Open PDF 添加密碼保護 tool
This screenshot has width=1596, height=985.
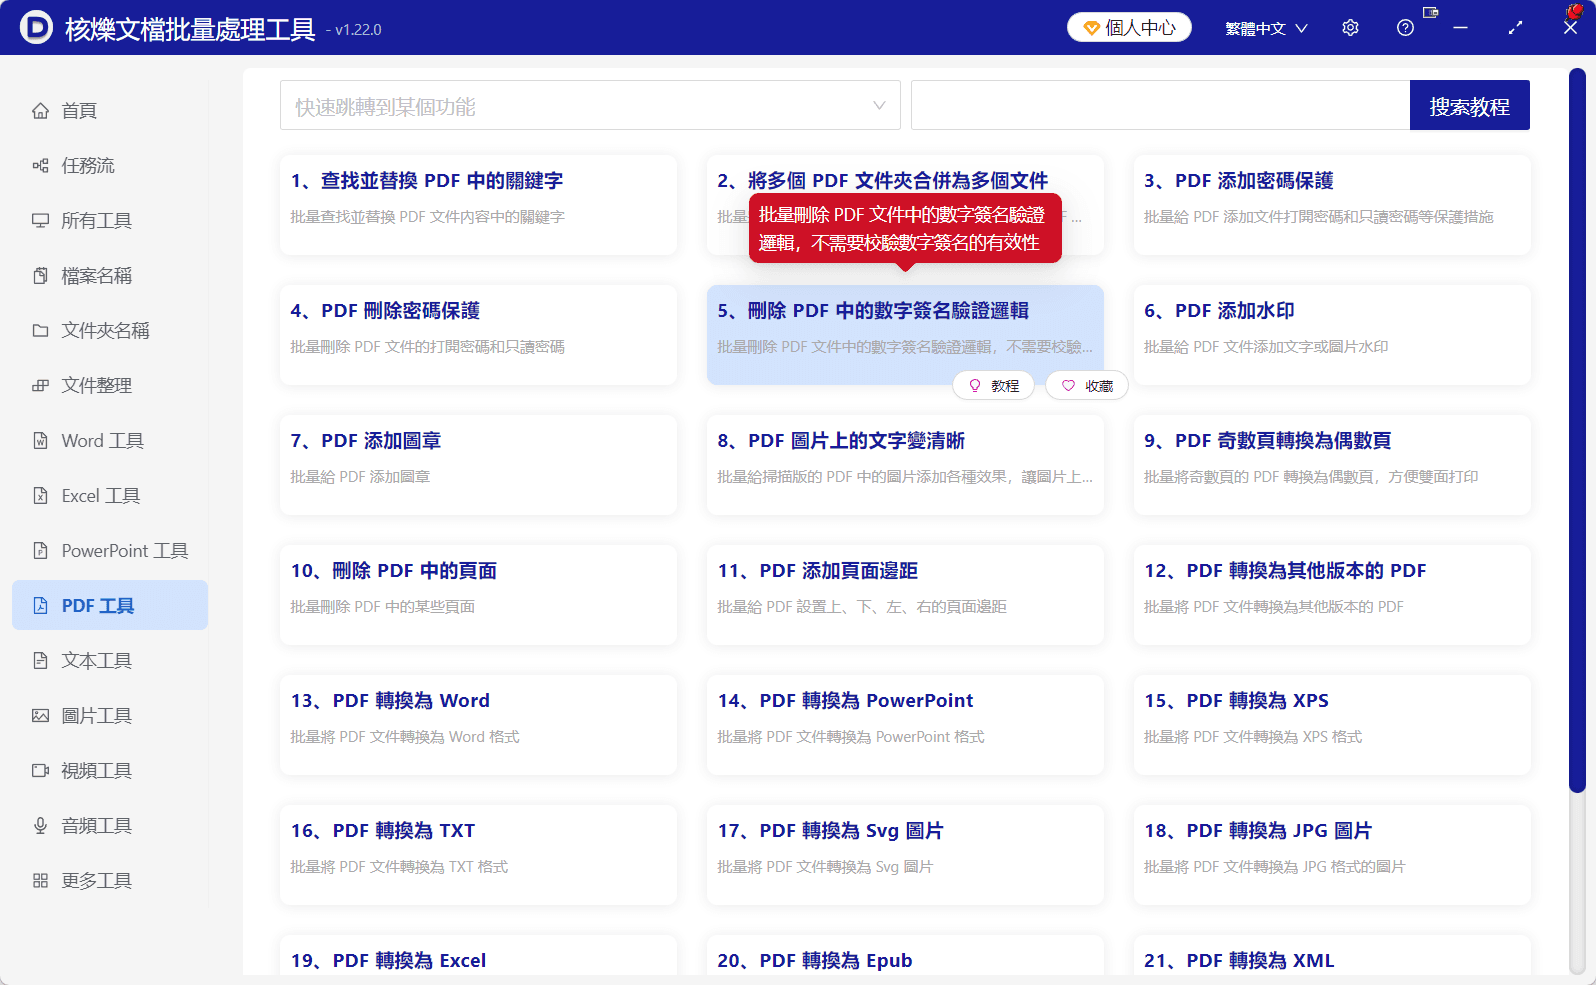point(1332,205)
